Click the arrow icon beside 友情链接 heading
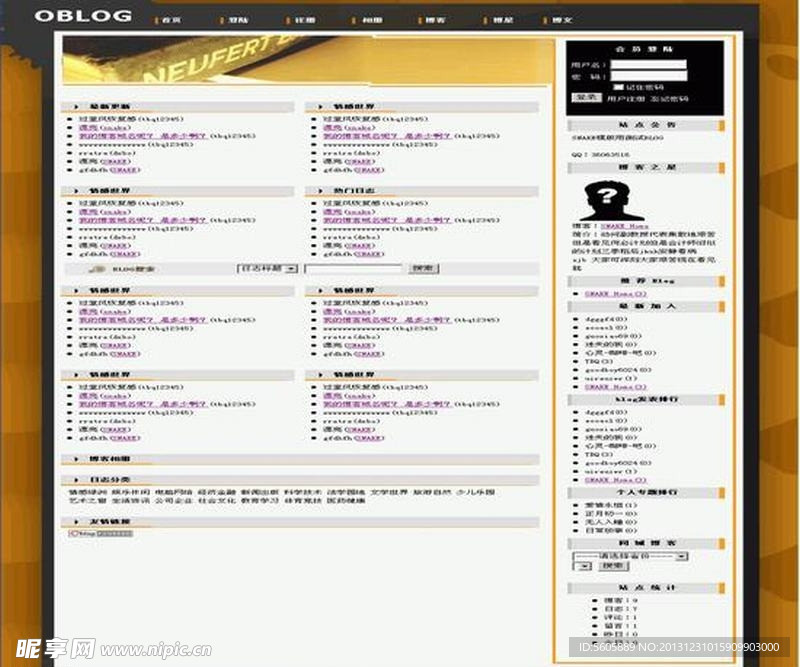Image resolution: width=800 pixels, height=667 pixels. pyautogui.click(x=76, y=522)
